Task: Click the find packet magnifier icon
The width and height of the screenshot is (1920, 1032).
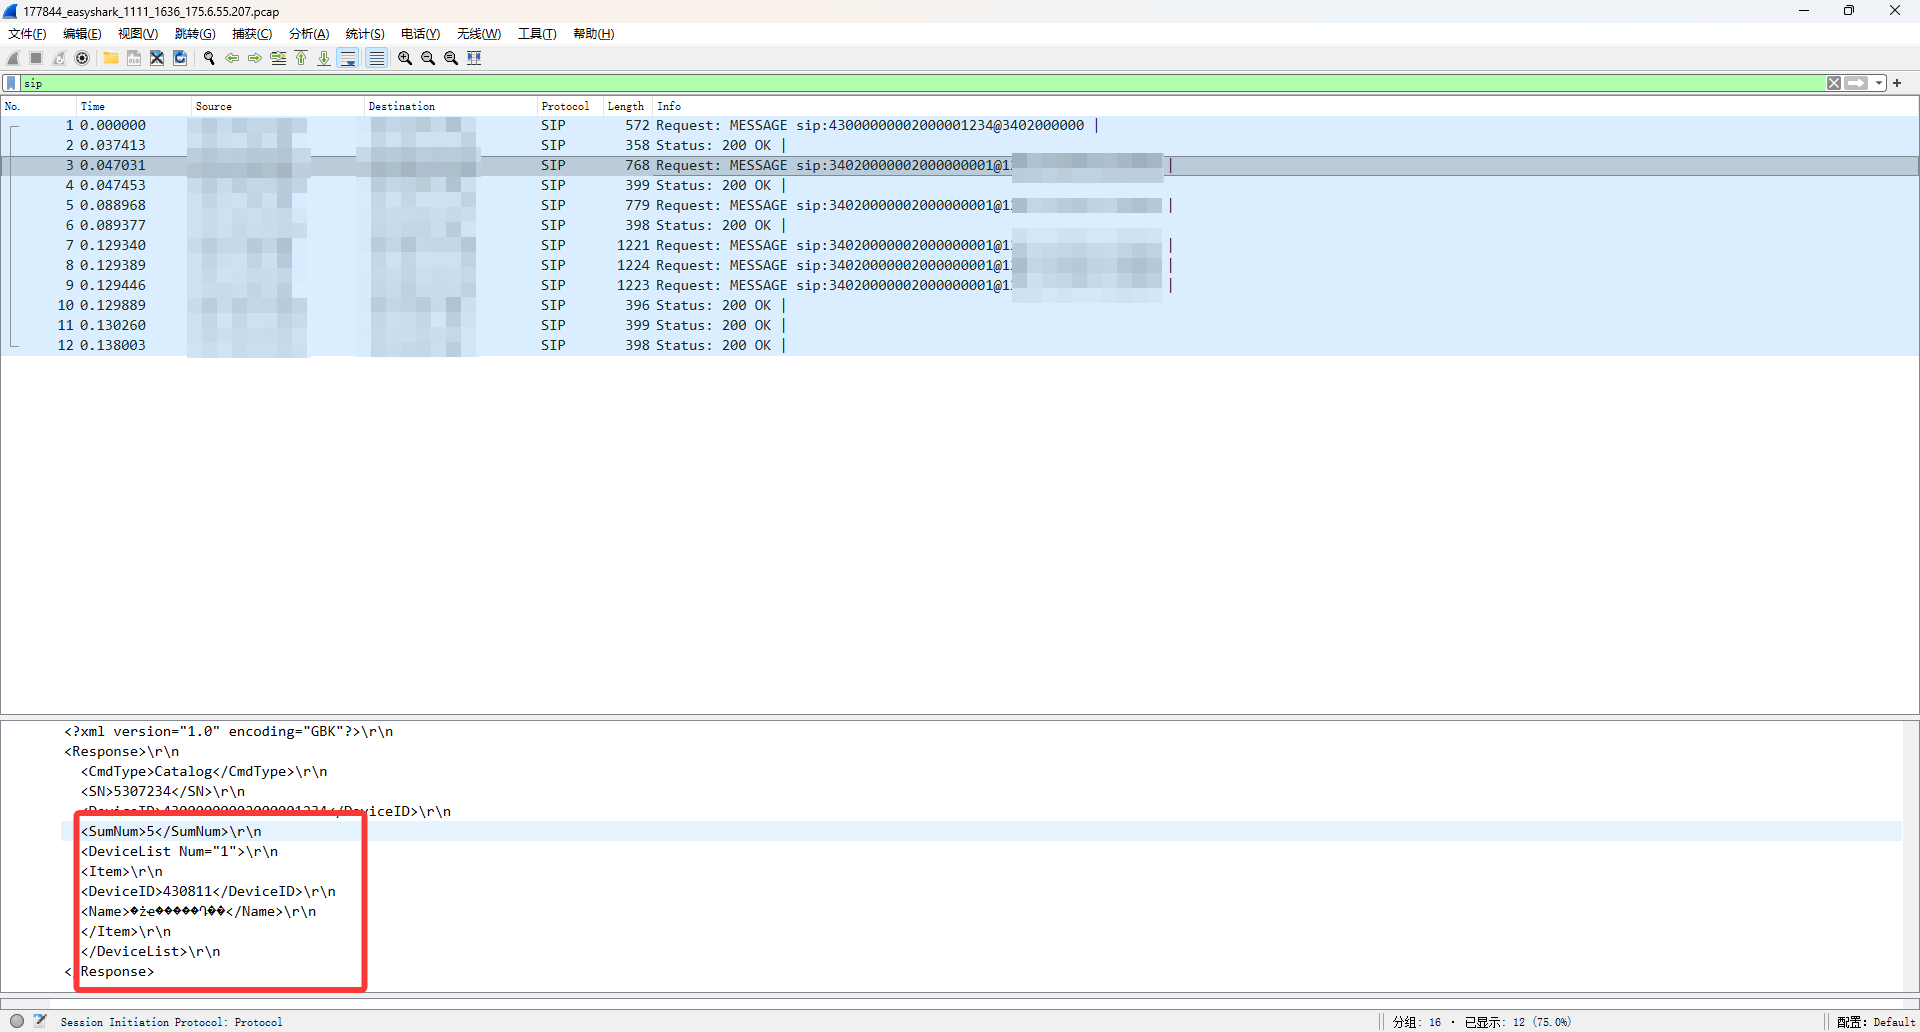Action: click(x=209, y=58)
